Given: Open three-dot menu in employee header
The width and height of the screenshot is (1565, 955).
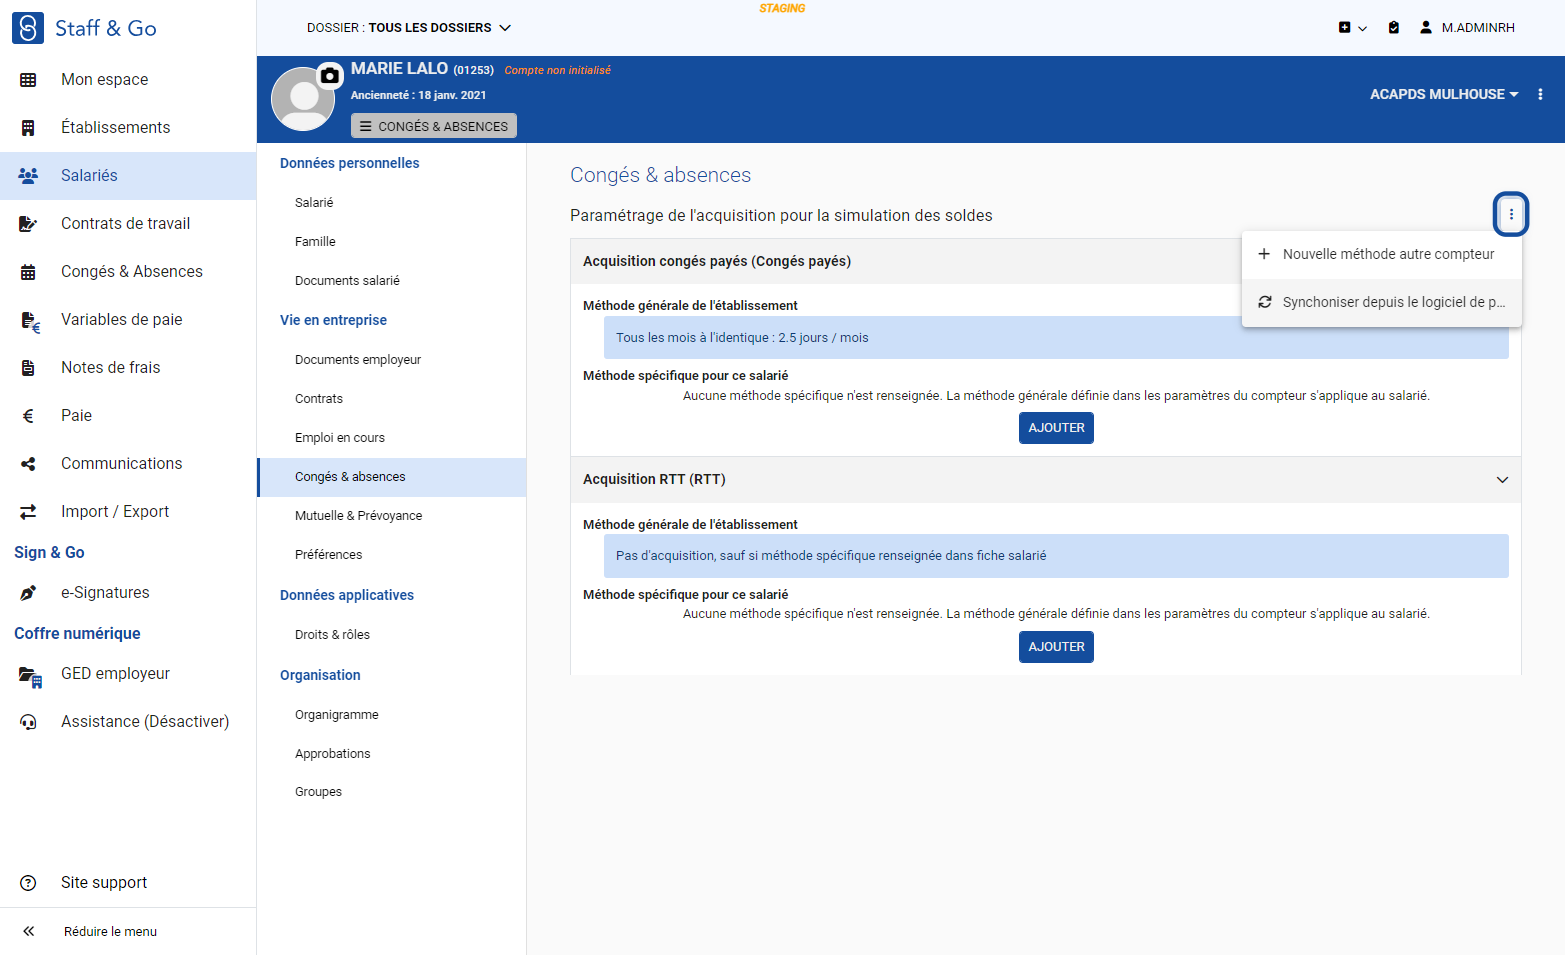Looking at the screenshot, I should click(1540, 94).
